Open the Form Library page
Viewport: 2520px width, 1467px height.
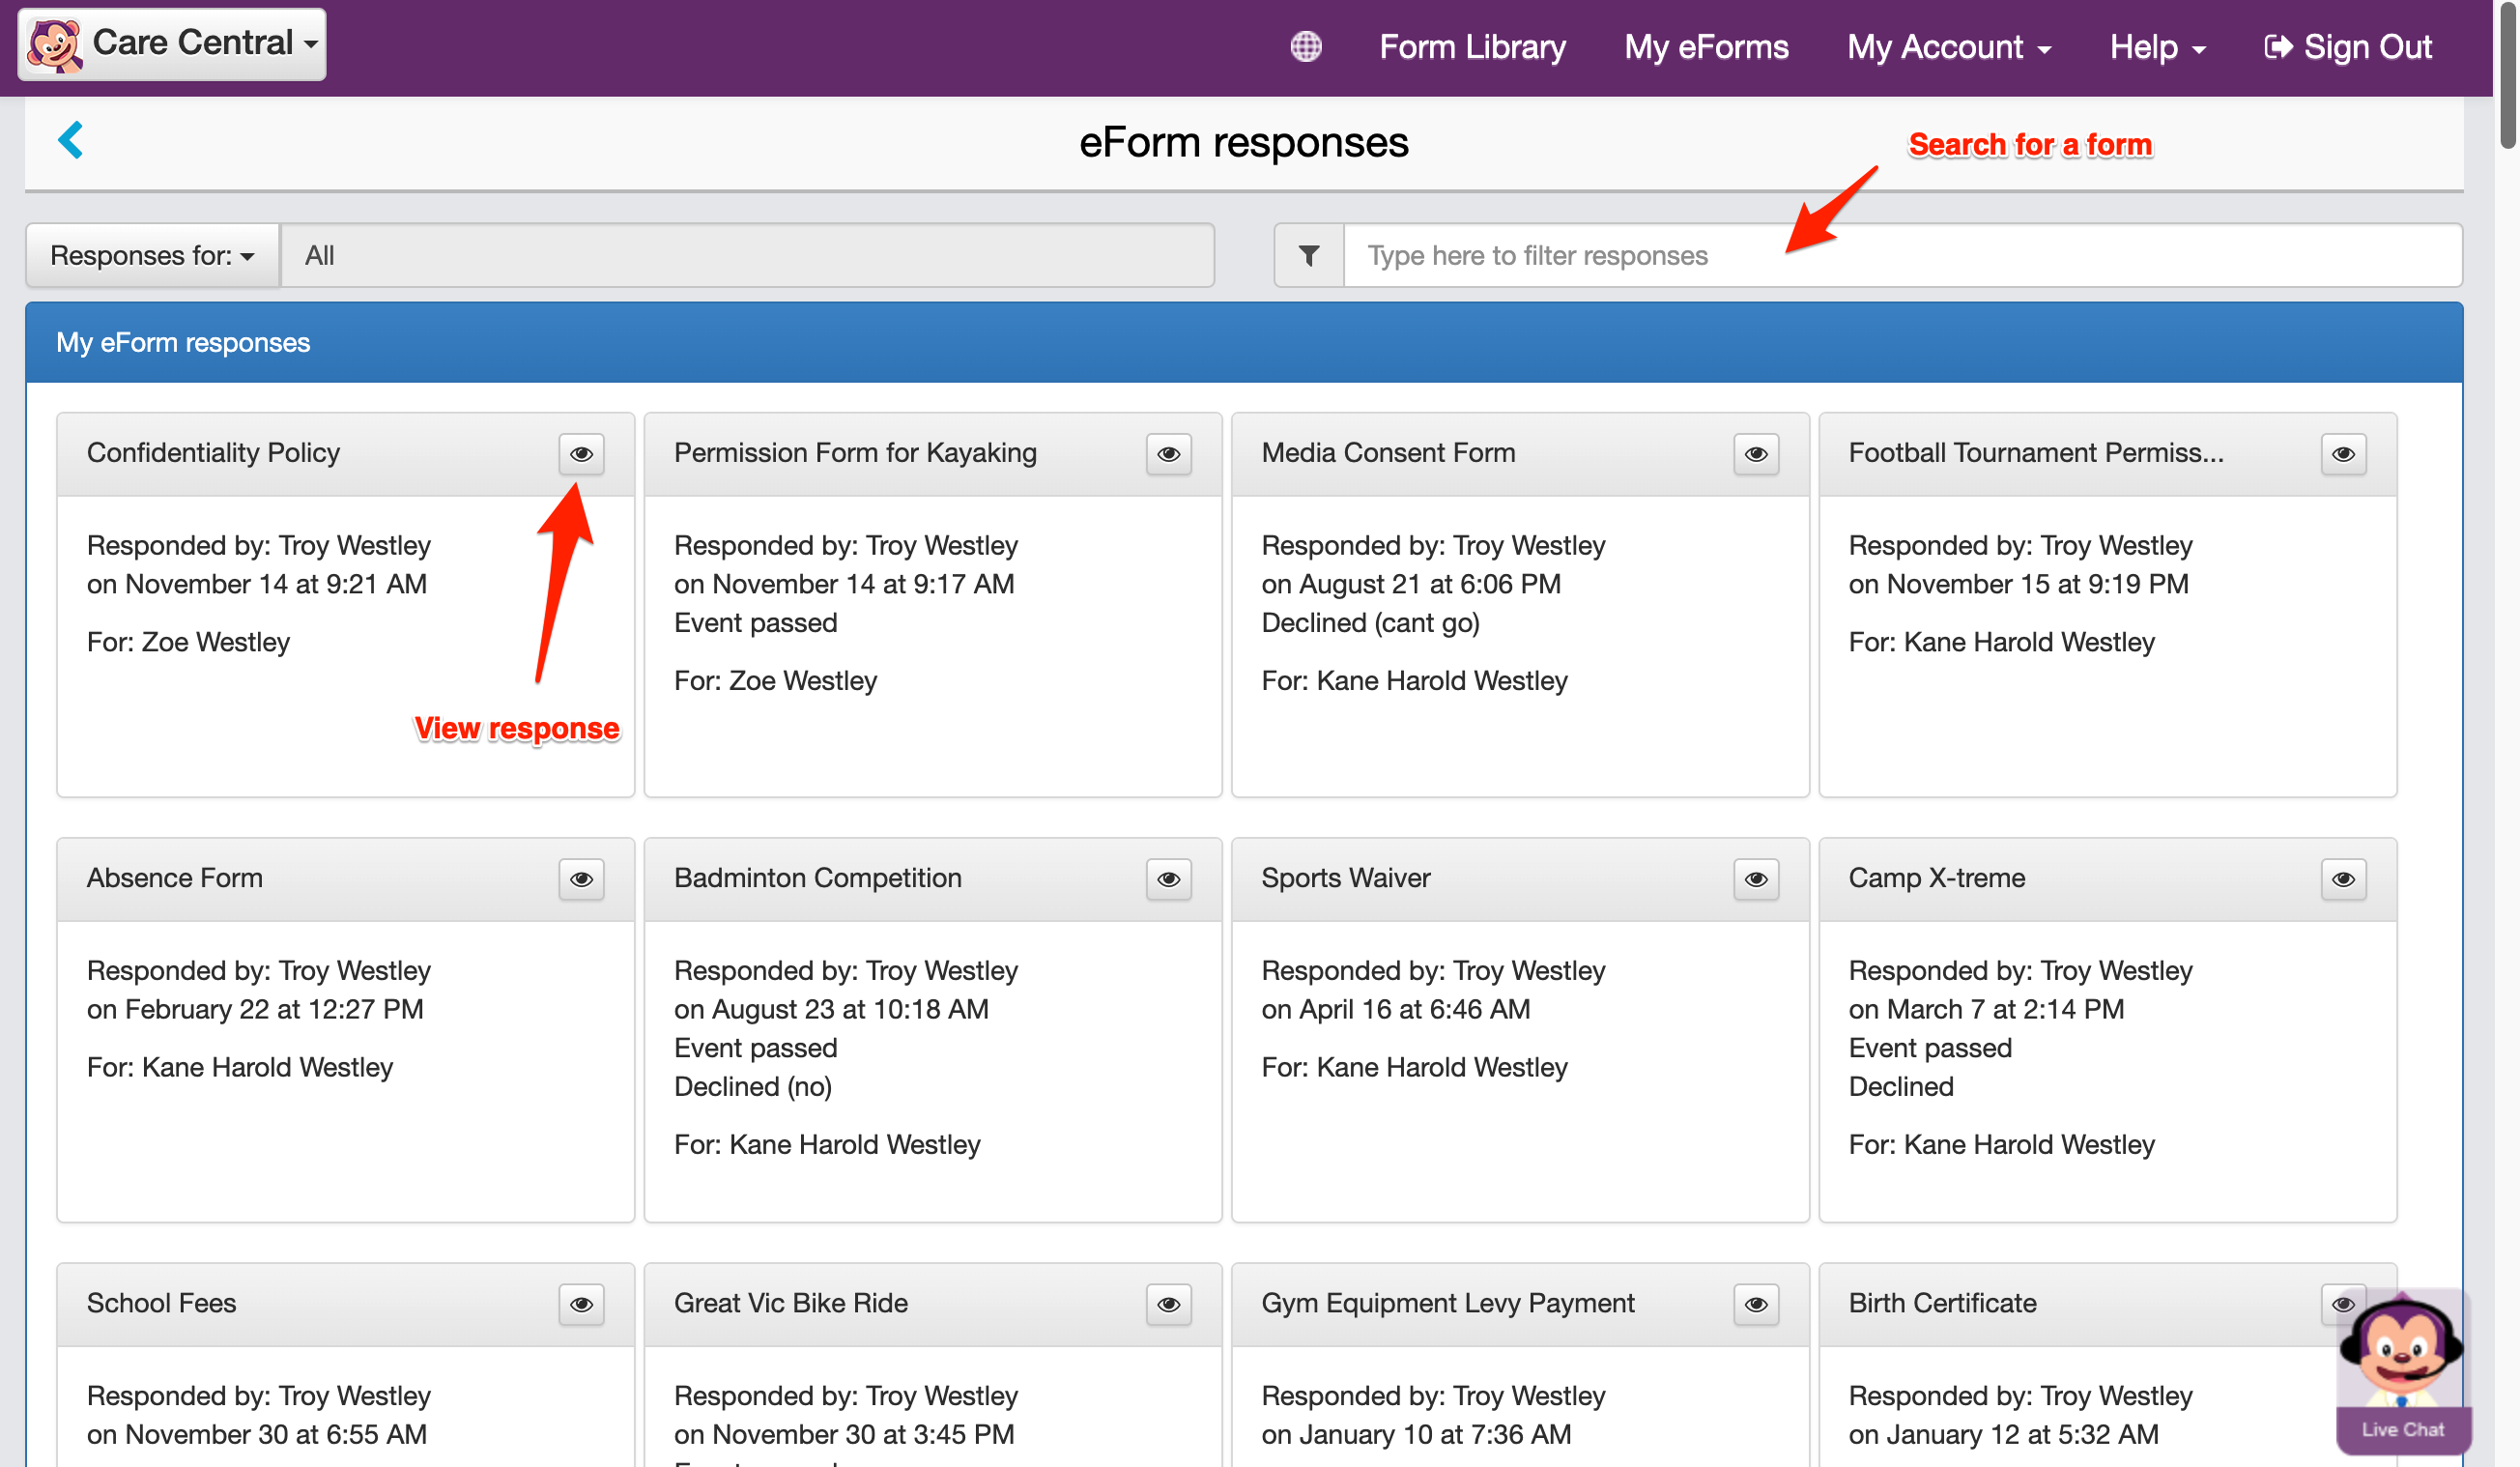[x=1472, y=47]
